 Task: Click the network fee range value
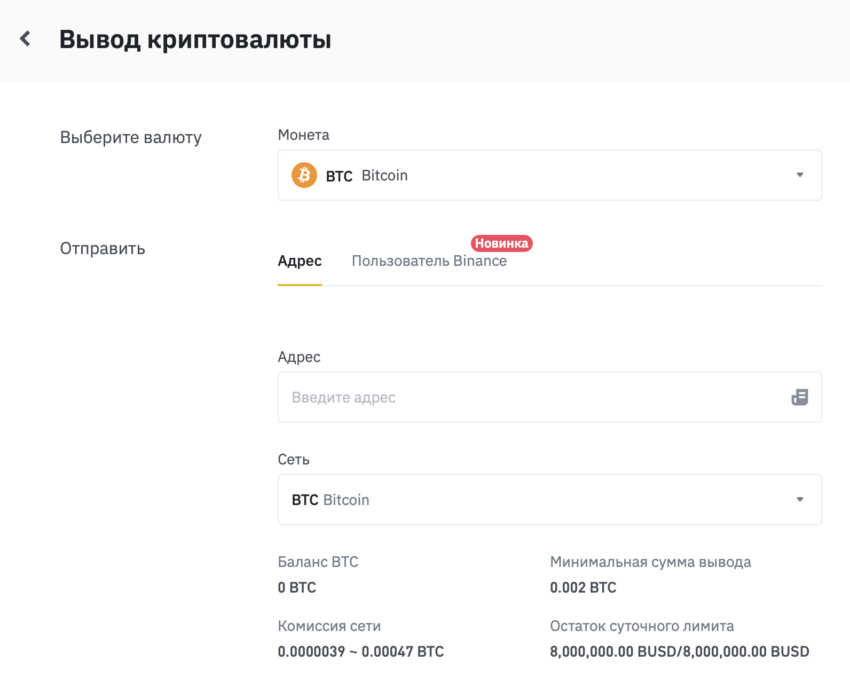pyautogui.click(x=360, y=652)
